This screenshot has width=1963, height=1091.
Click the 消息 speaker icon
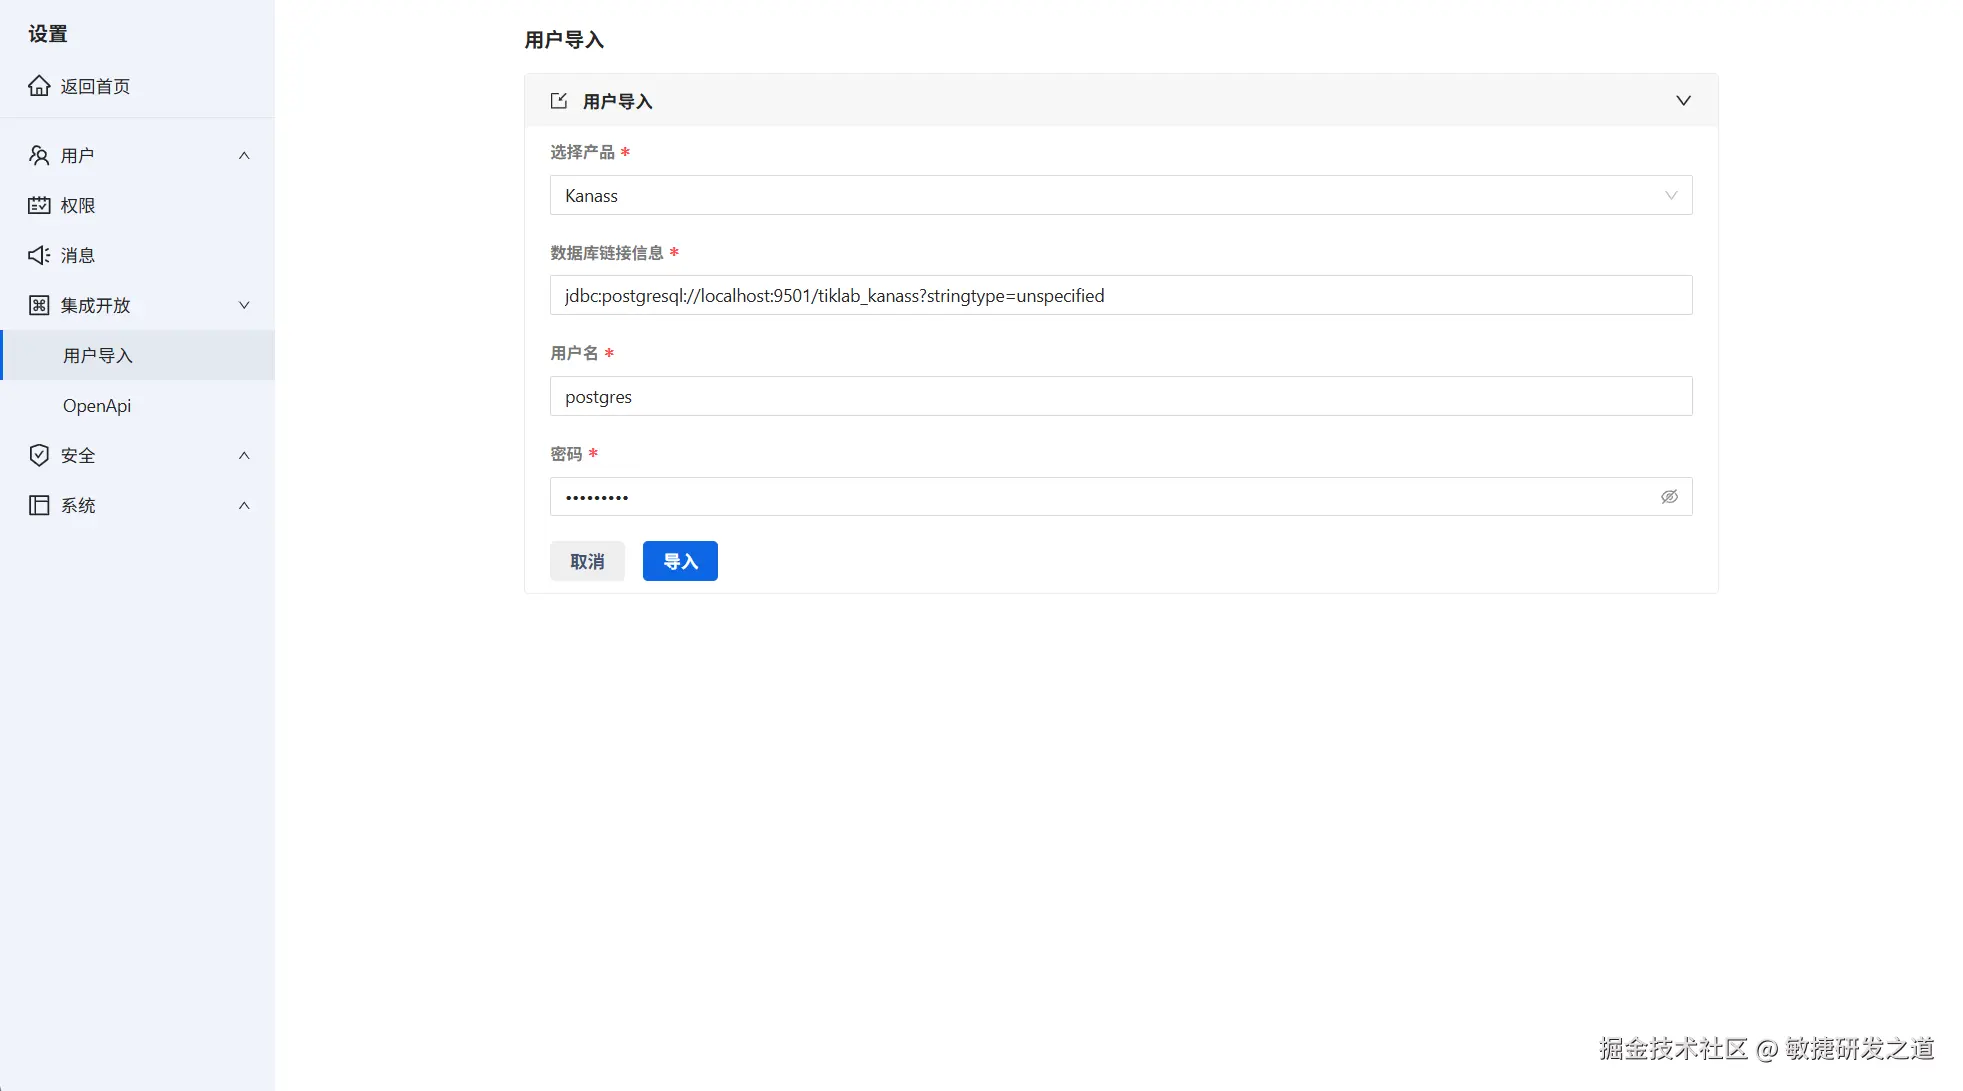click(39, 255)
